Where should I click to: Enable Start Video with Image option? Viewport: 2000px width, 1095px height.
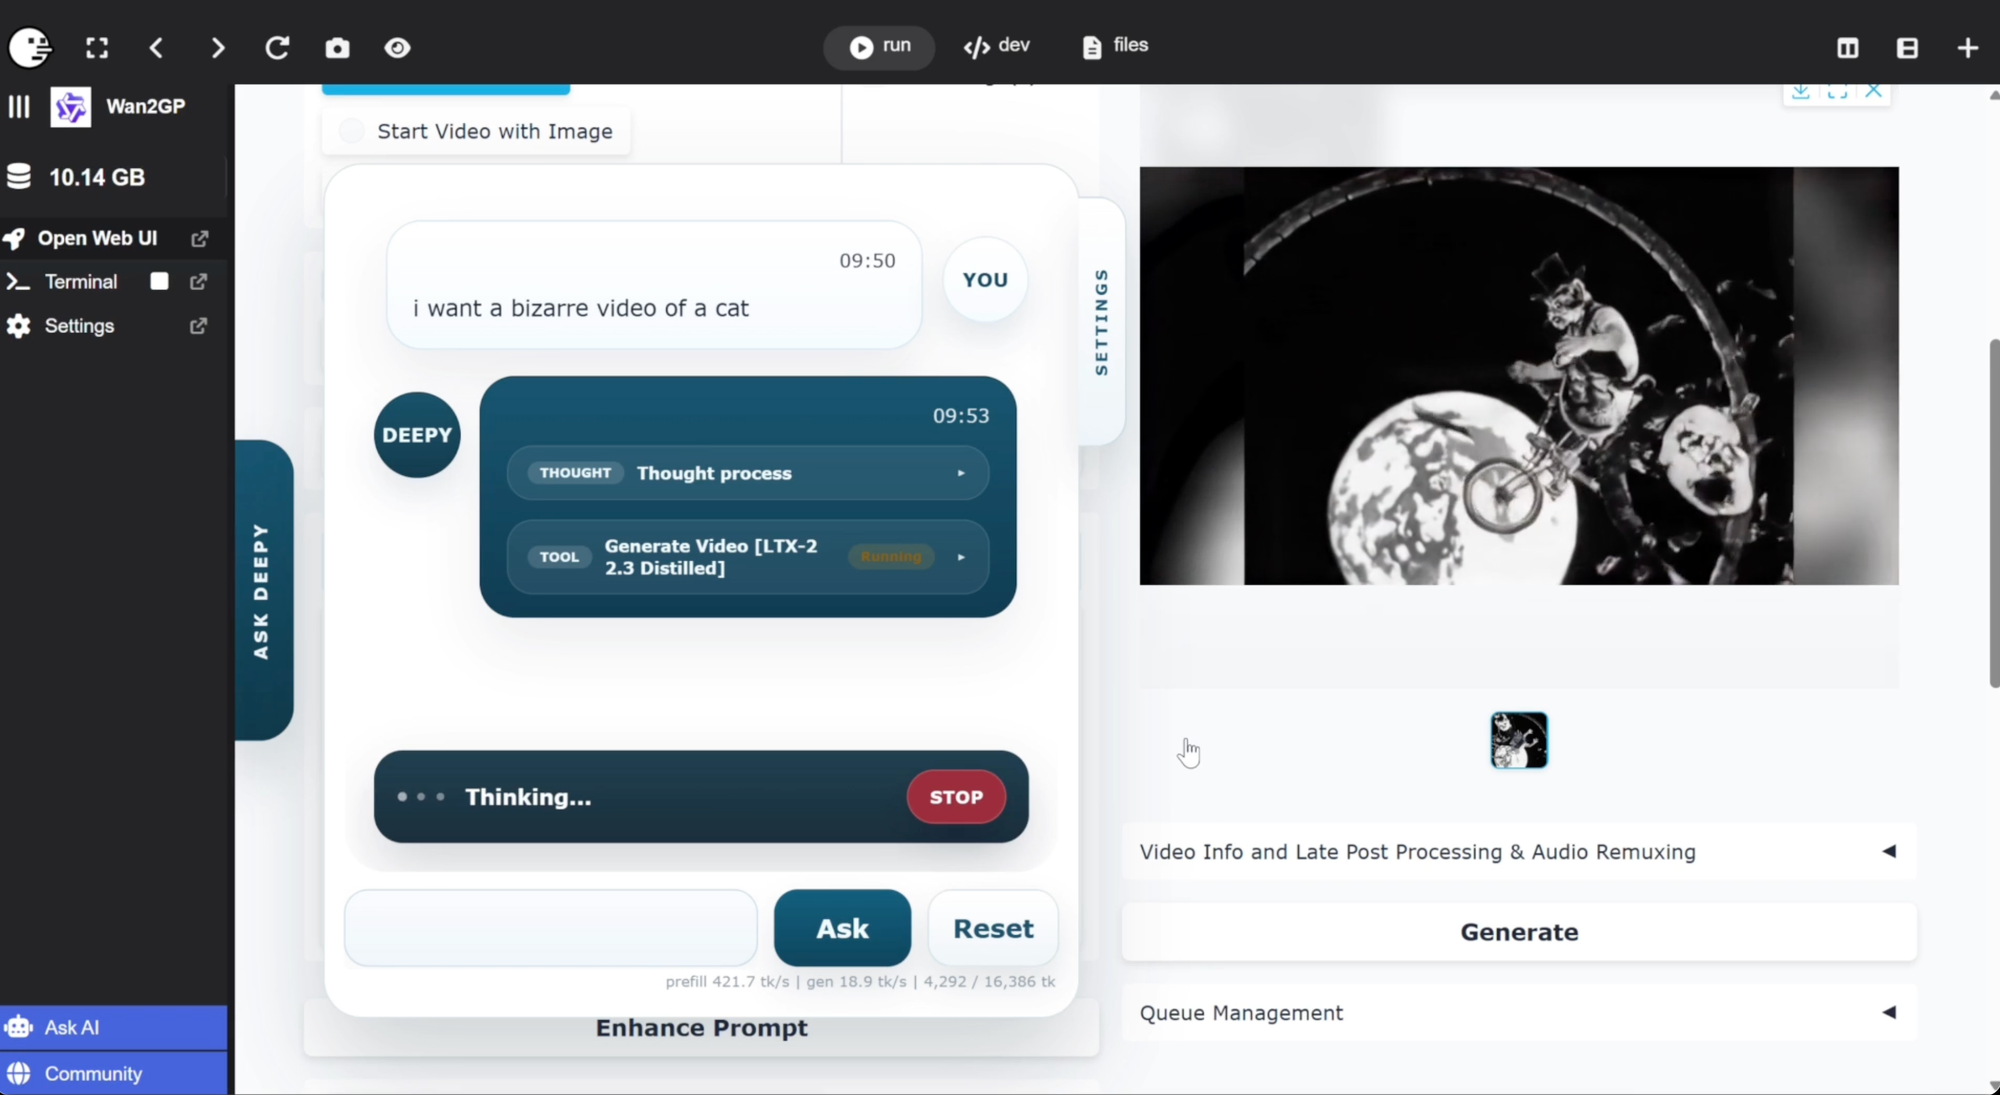pos(351,131)
